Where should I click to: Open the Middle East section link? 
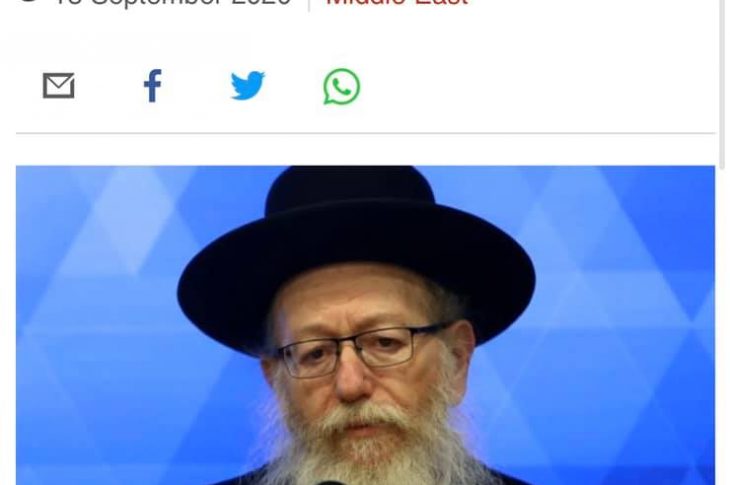coord(397,2)
